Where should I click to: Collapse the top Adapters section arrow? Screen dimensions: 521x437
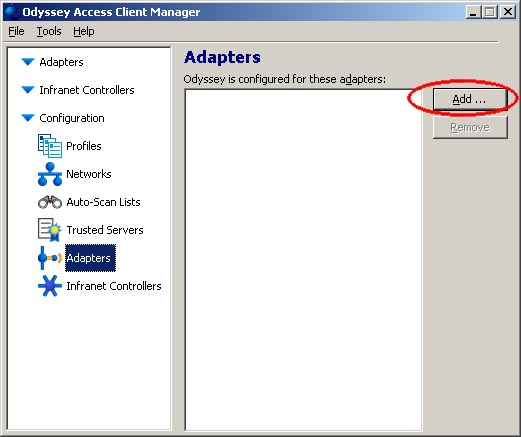coord(28,62)
